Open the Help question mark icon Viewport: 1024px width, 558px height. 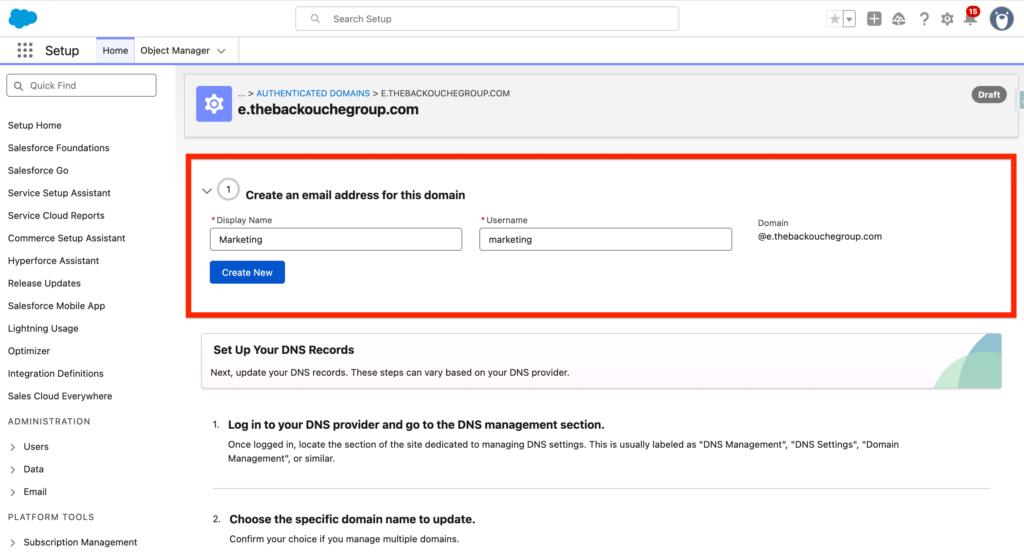point(924,19)
